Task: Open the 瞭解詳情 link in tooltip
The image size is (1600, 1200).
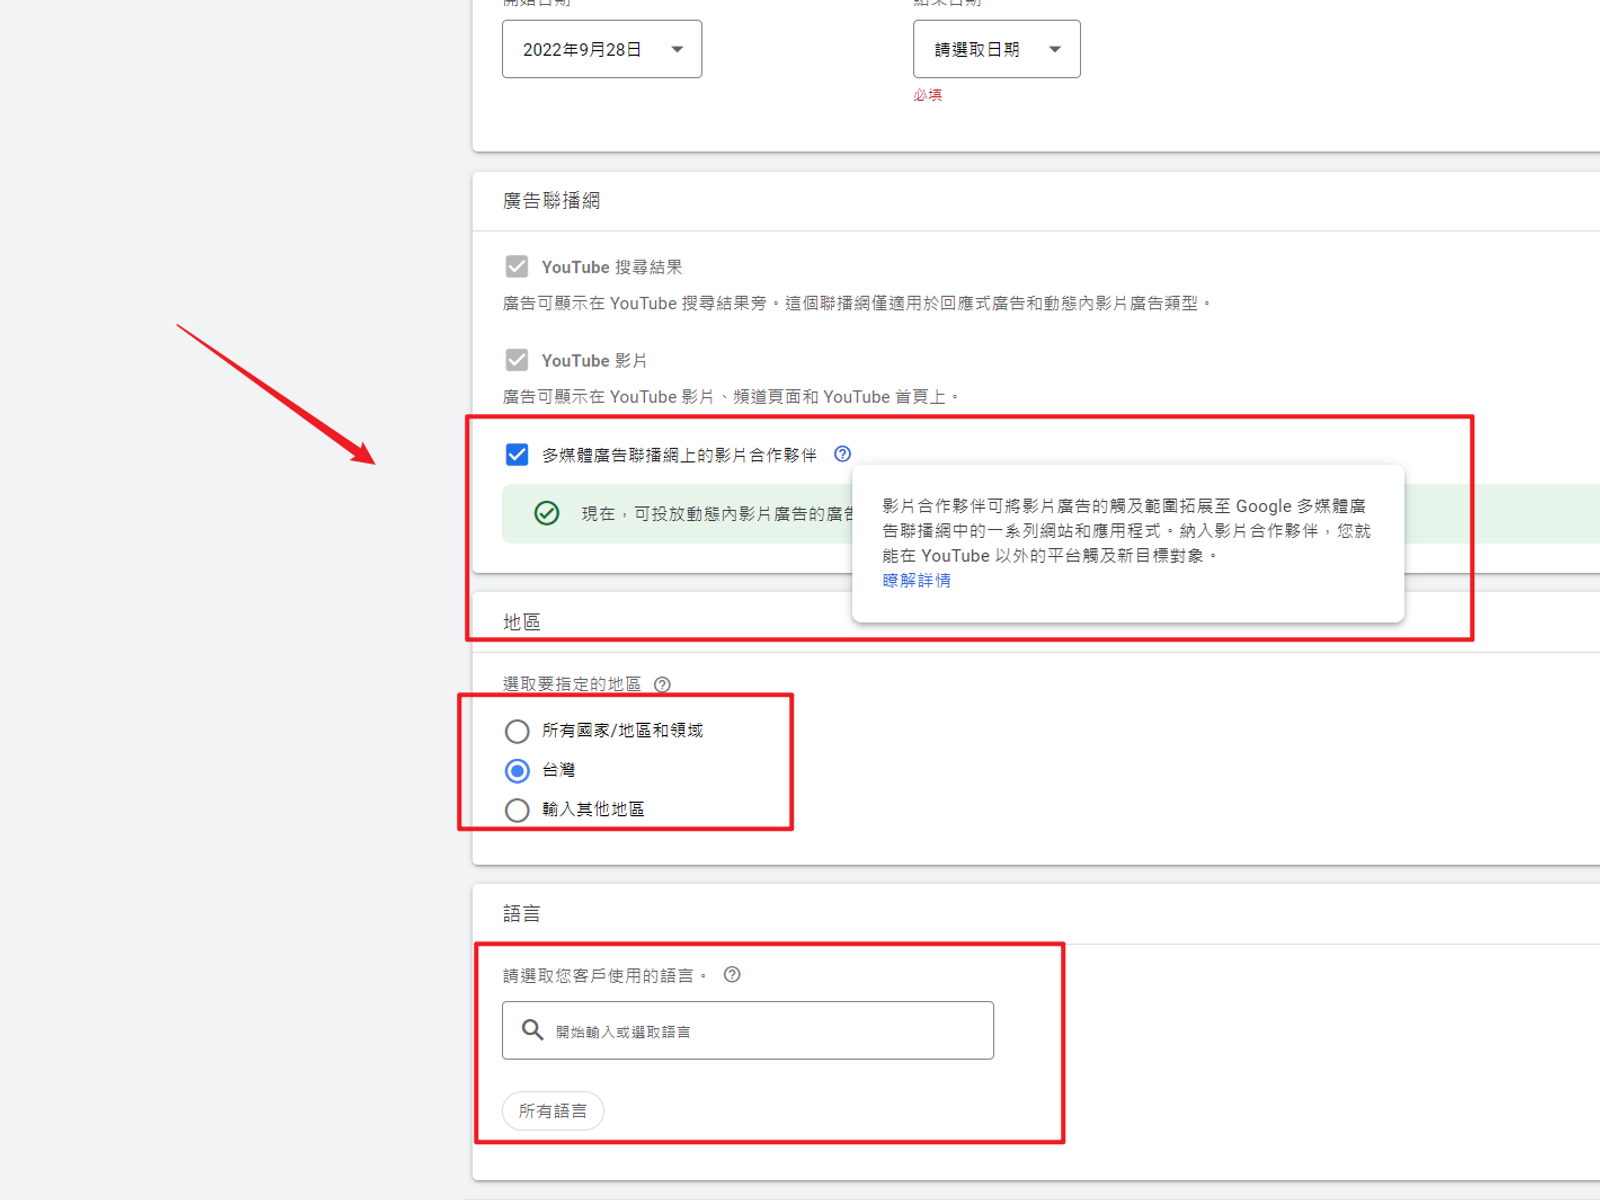Action: (916, 580)
